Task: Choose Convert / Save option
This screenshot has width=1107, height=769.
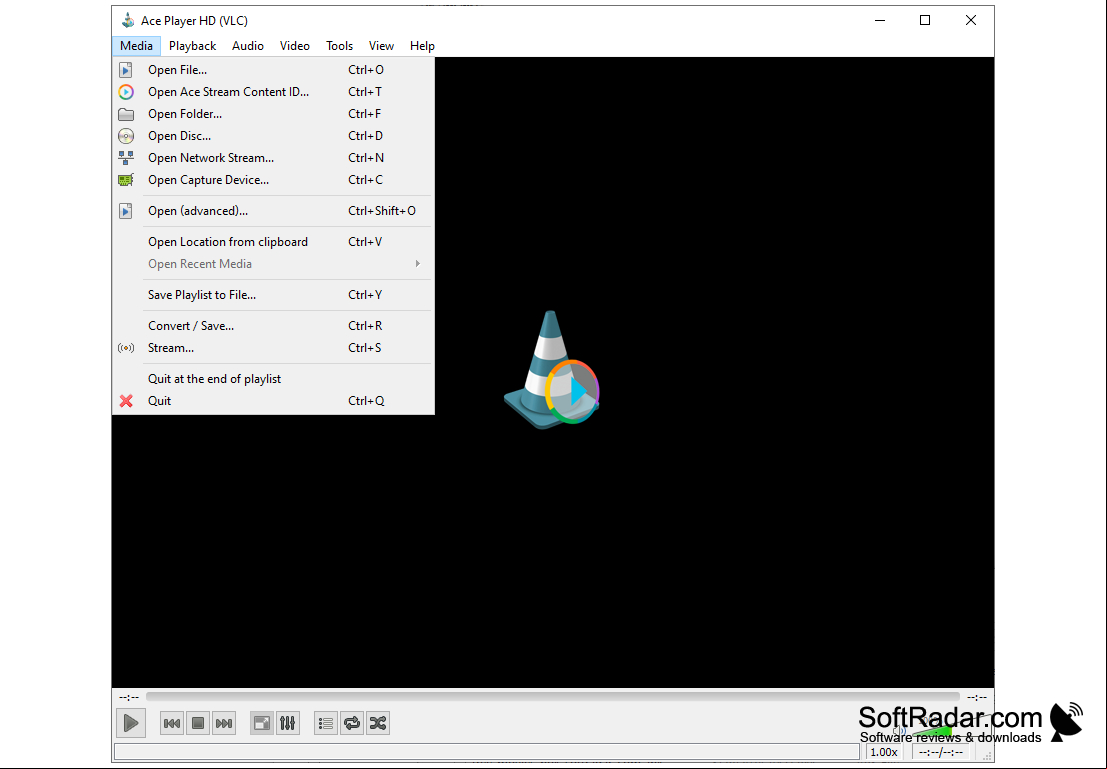Action: [273, 326]
